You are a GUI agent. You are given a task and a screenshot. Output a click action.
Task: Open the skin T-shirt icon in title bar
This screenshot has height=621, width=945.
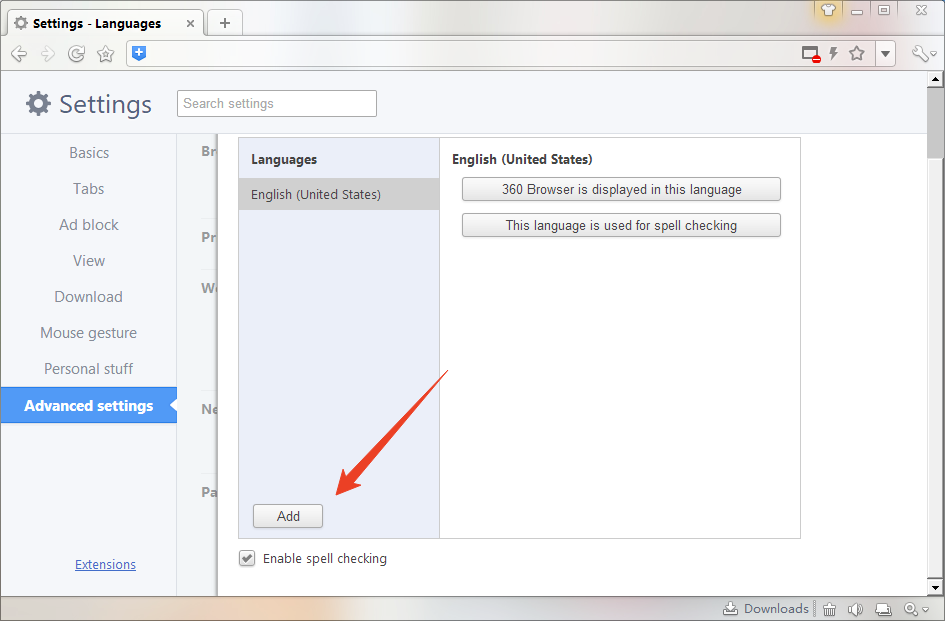(828, 10)
